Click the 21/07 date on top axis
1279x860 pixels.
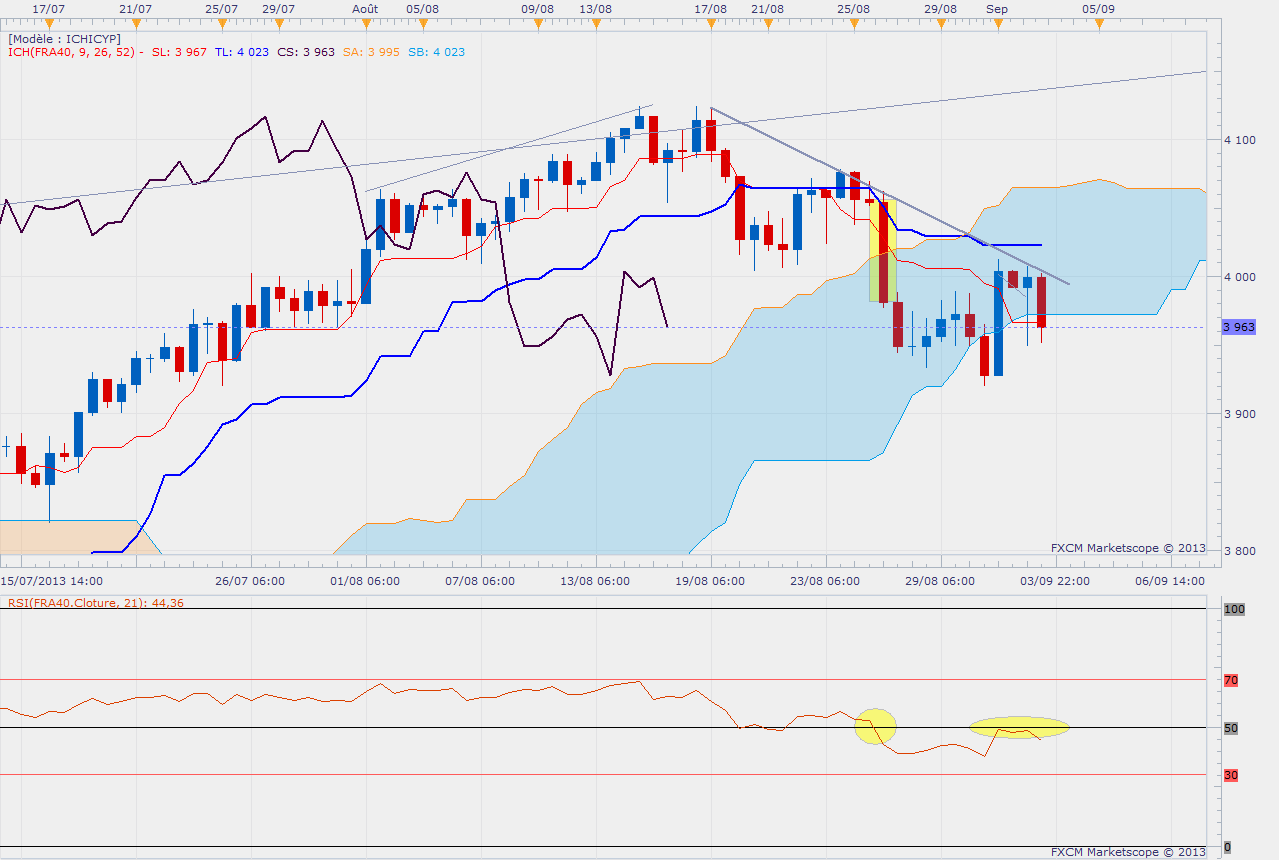[135, 8]
